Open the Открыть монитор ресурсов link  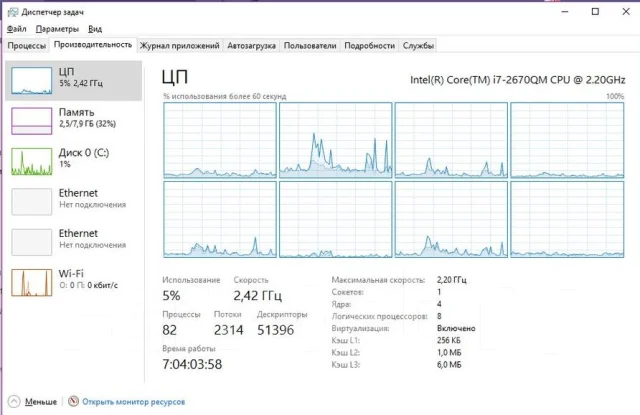click(133, 402)
